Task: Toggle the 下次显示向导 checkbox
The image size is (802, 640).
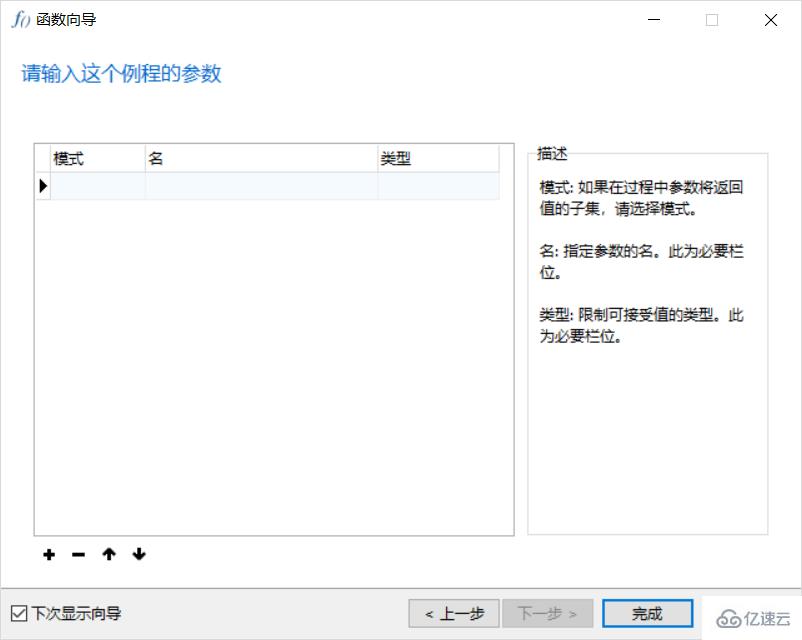Action: [x=19, y=613]
